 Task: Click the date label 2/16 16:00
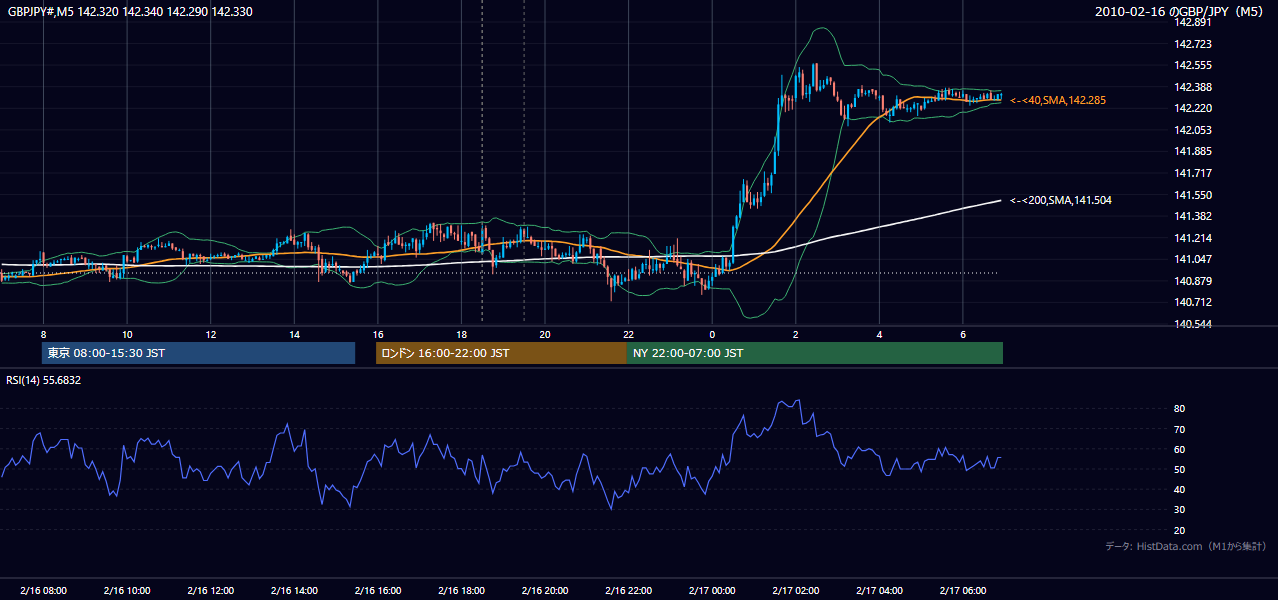[x=378, y=590]
